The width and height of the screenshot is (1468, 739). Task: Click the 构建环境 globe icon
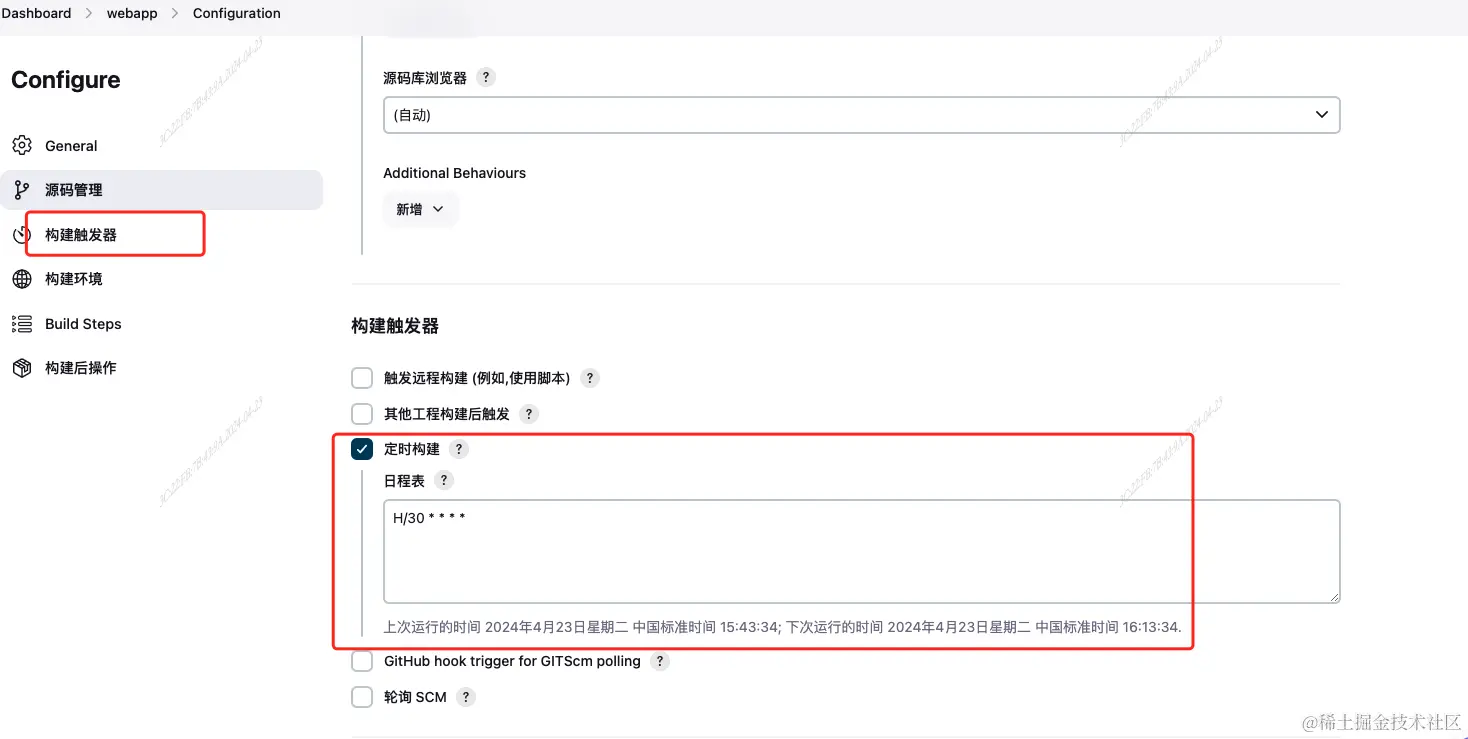[x=22, y=279]
